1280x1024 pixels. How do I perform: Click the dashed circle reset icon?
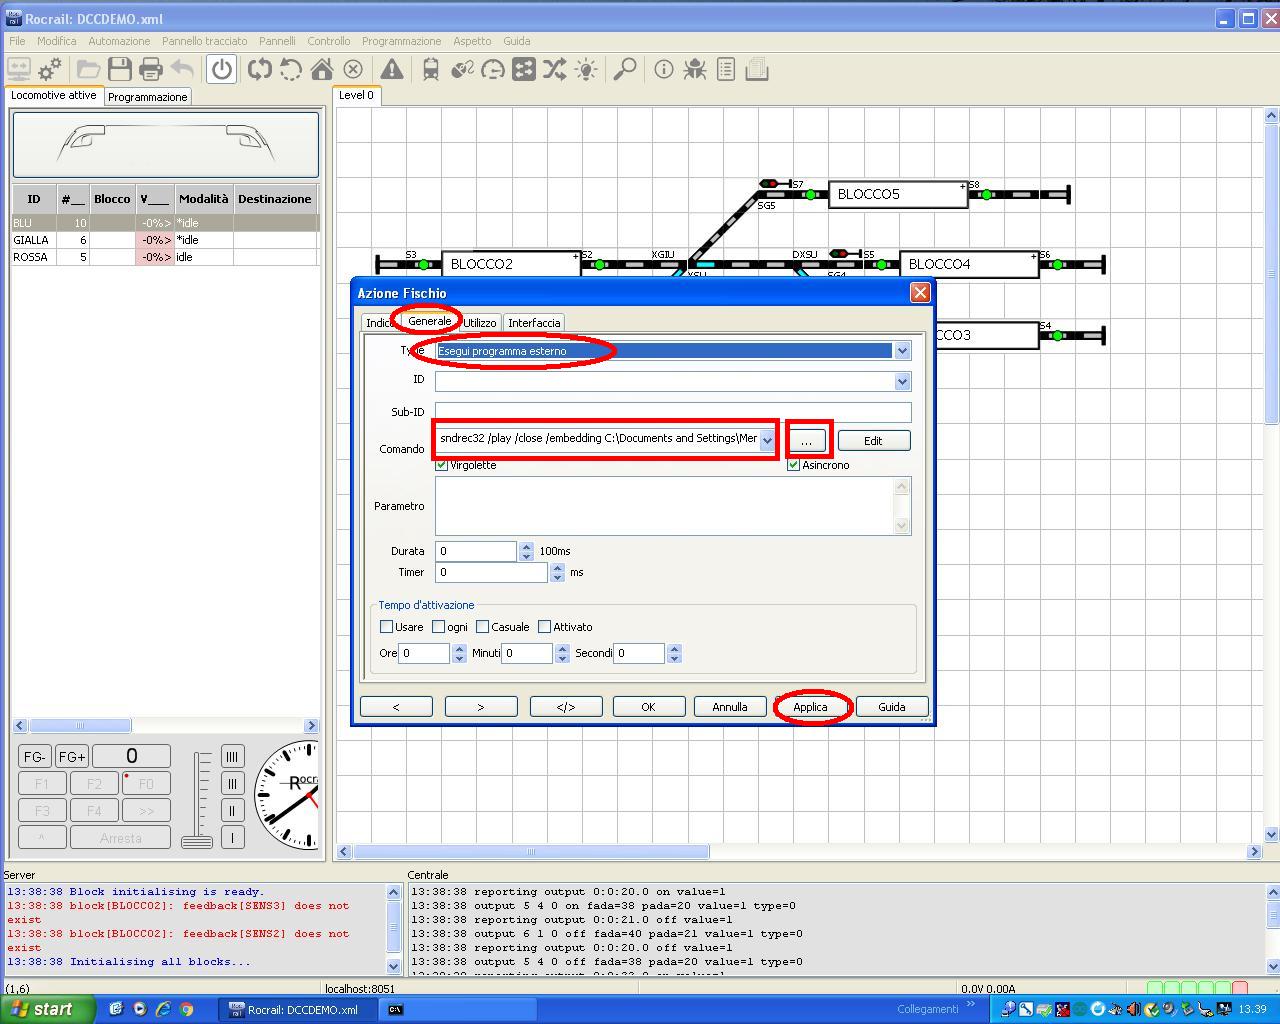click(291, 69)
